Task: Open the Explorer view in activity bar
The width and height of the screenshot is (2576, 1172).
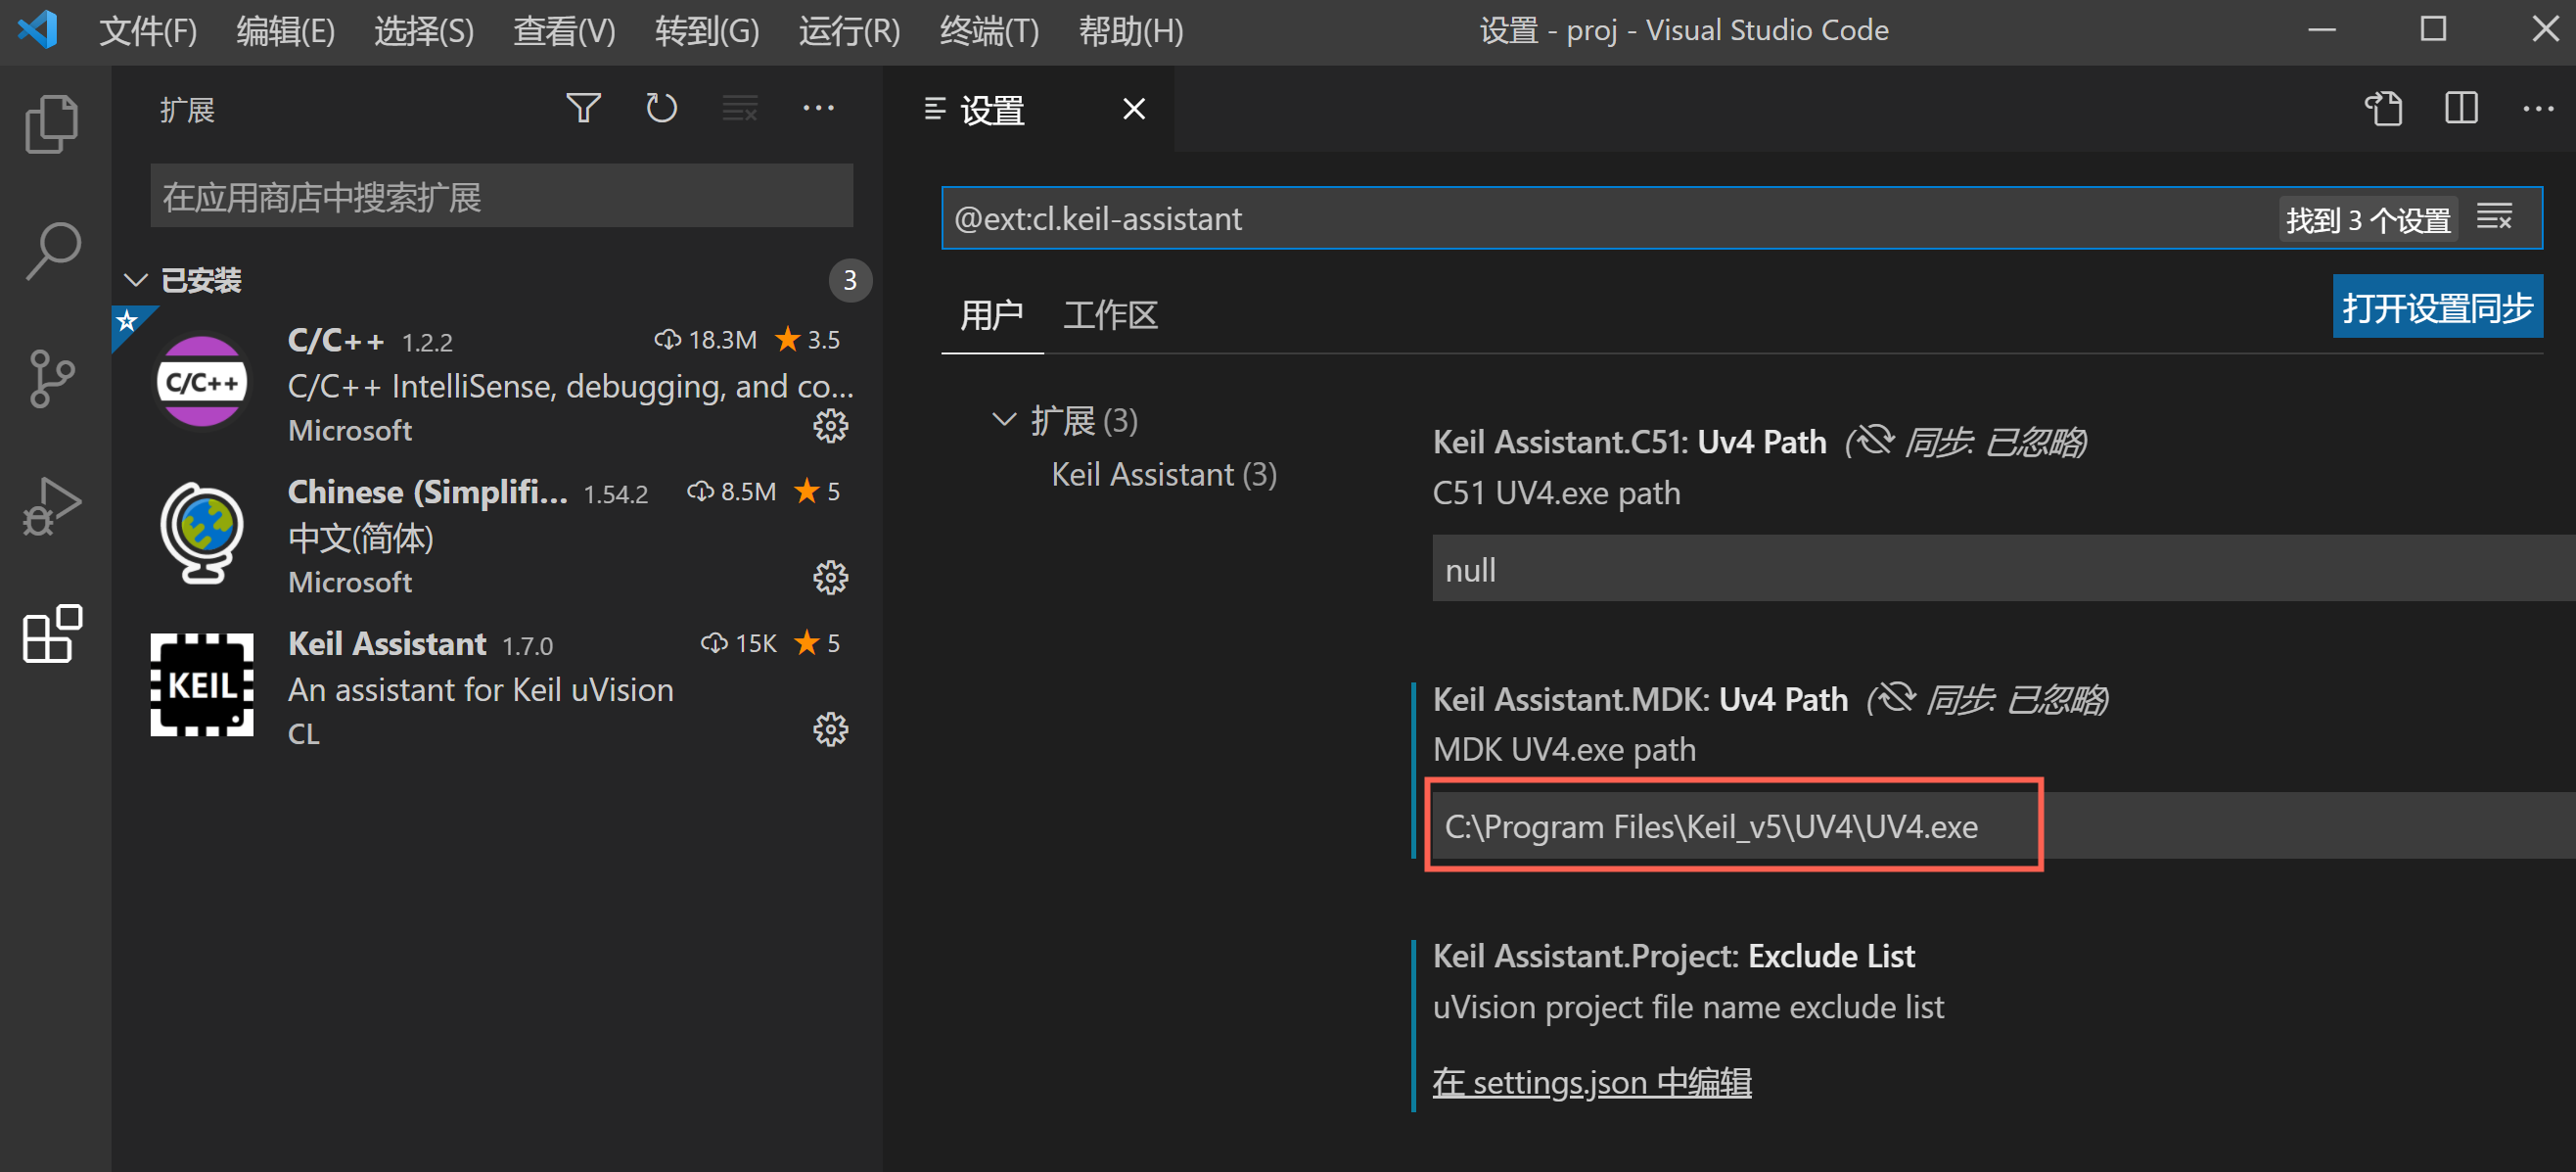Action: pos(51,122)
